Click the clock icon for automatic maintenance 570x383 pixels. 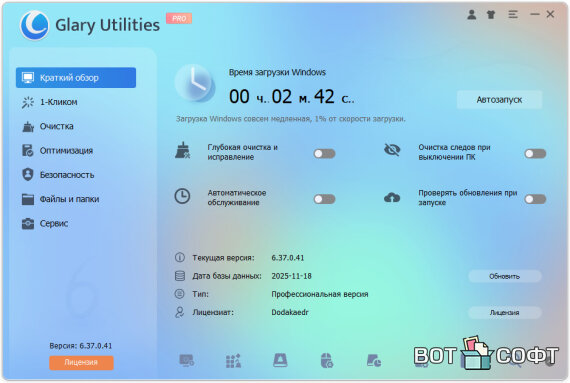click(182, 196)
